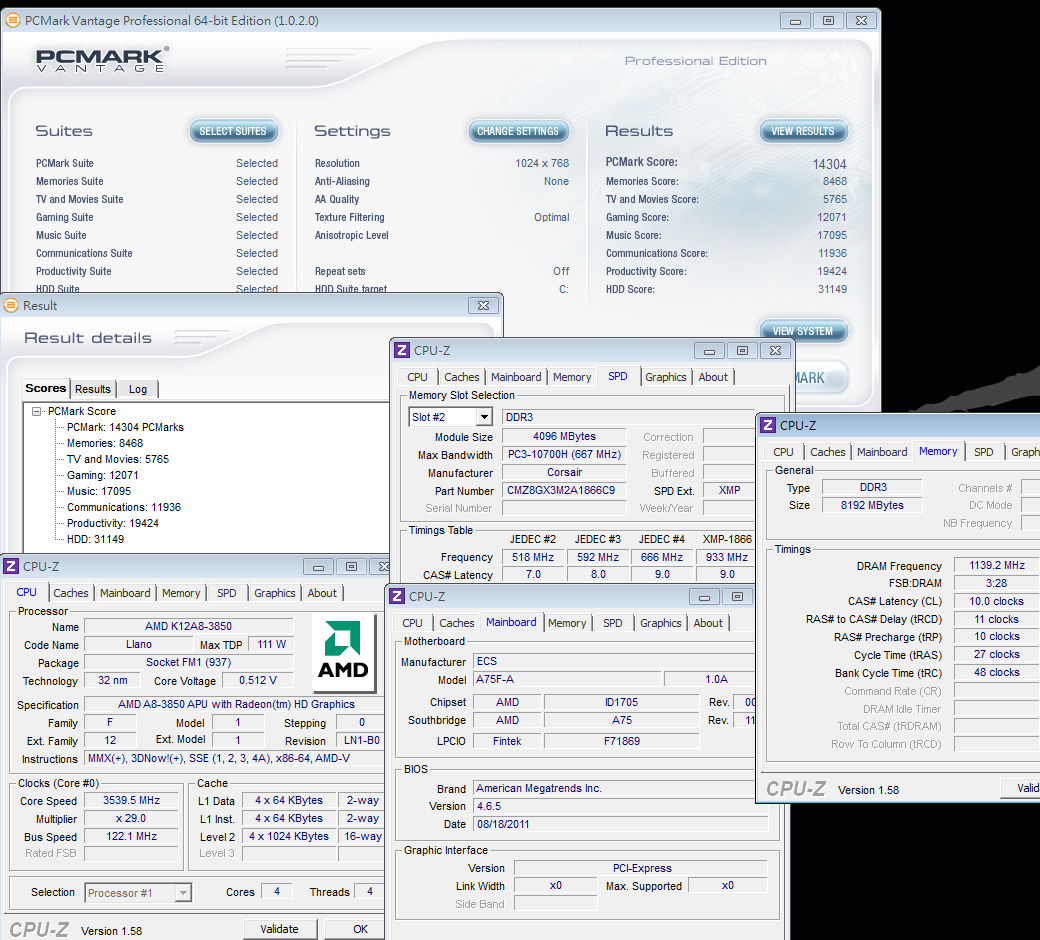Open Memory tab in bottom-left CPU-Z window
Image resolution: width=1040 pixels, height=940 pixels.
(181, 593)
